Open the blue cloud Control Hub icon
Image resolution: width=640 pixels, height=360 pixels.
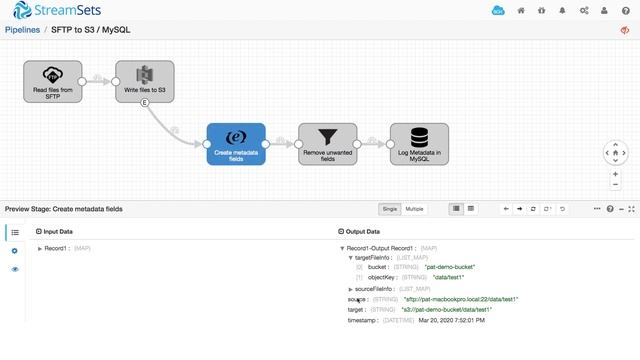pos(498,10)
